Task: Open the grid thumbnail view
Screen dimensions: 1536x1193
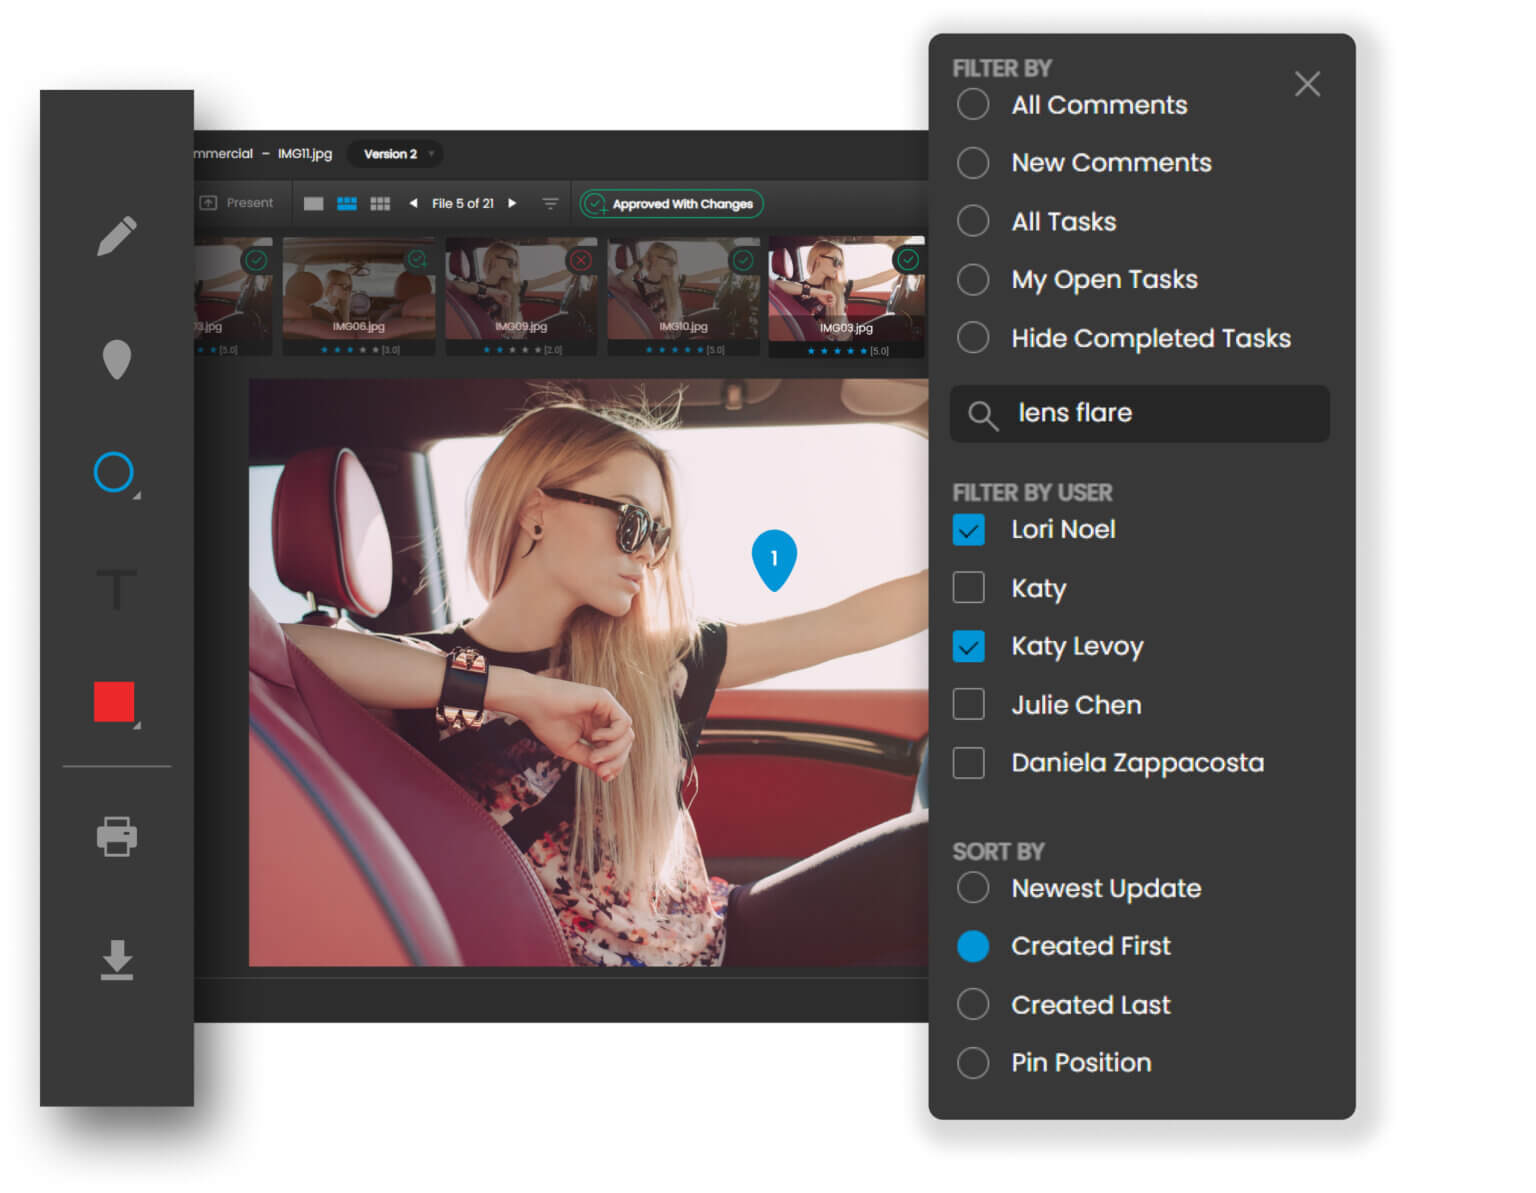Action: [380, 203]
